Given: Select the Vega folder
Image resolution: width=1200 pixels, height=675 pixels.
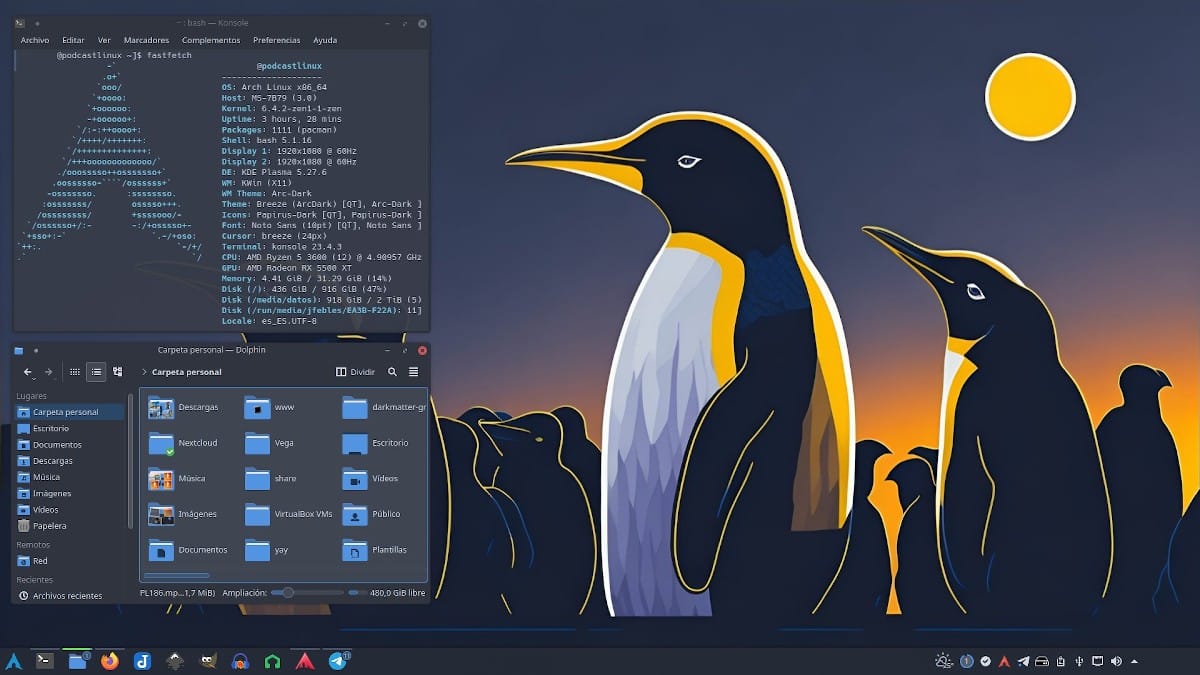Looking at the screenshot, I should click(270, 443).
